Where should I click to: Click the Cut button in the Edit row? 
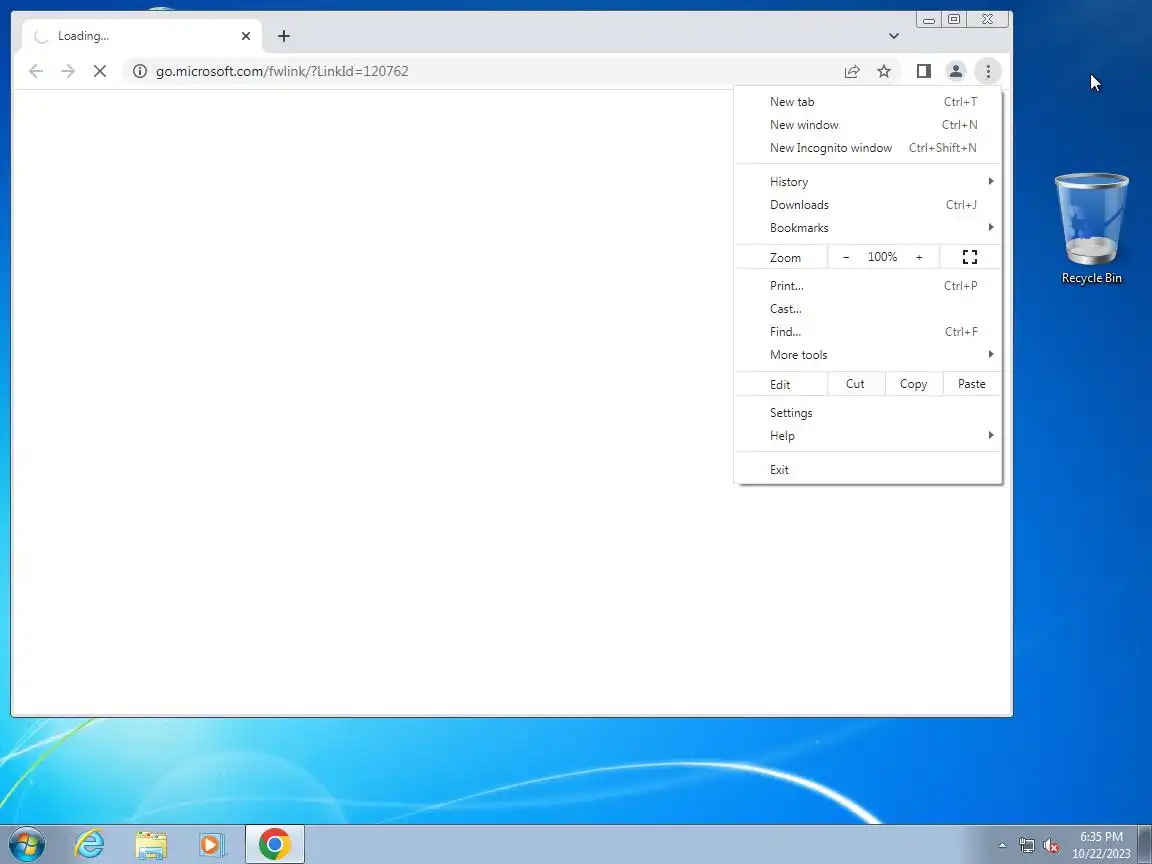[x=856, y=384]
